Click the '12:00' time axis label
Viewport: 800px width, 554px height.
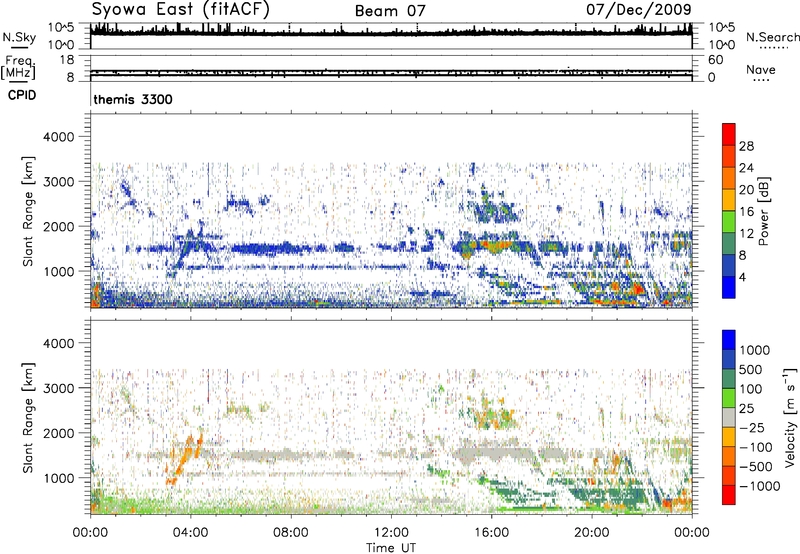(x=391, y=533)
